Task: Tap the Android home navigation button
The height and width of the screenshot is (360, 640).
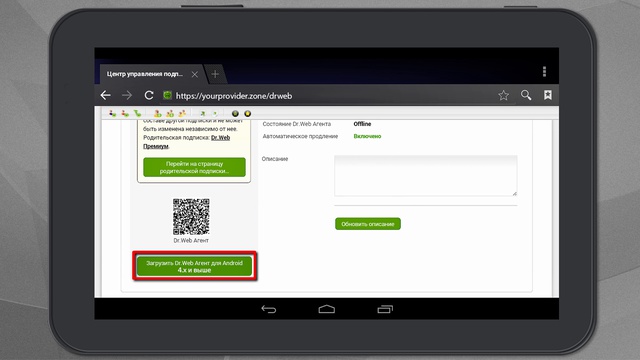Action: click(327, 309)
